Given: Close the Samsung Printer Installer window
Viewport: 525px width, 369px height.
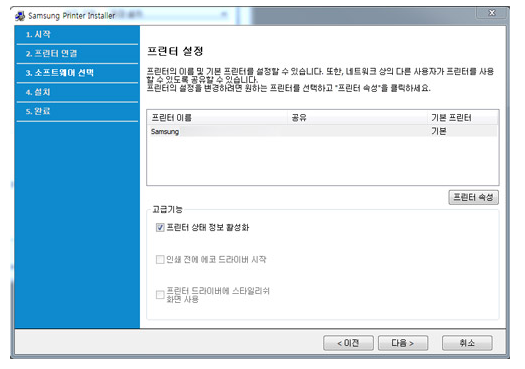Looking at the screenshot, I should (x=492, y=13).
